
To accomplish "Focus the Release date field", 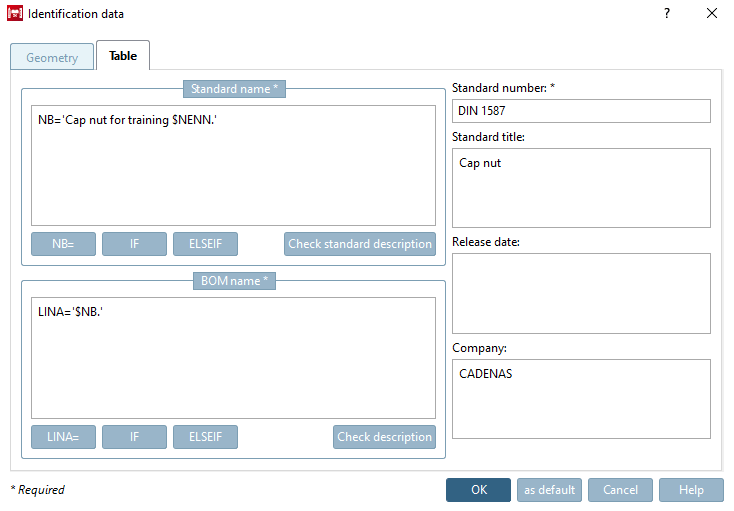I will click(581, 293).
